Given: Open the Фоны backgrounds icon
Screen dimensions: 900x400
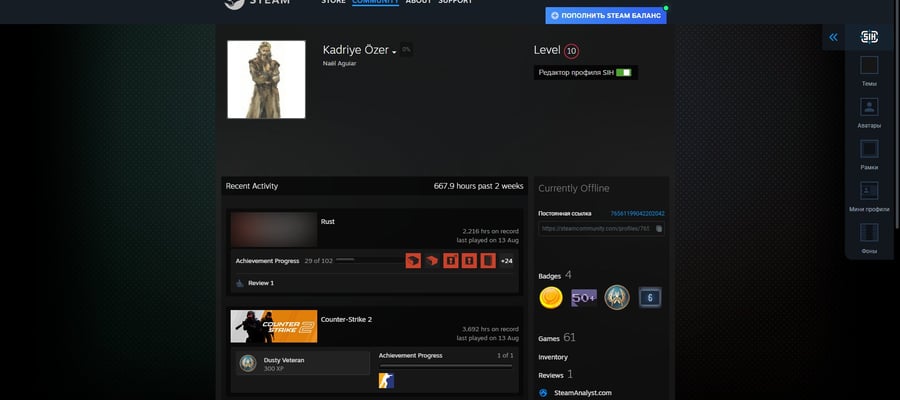Looking at the screenshot, I should point(869,232).
